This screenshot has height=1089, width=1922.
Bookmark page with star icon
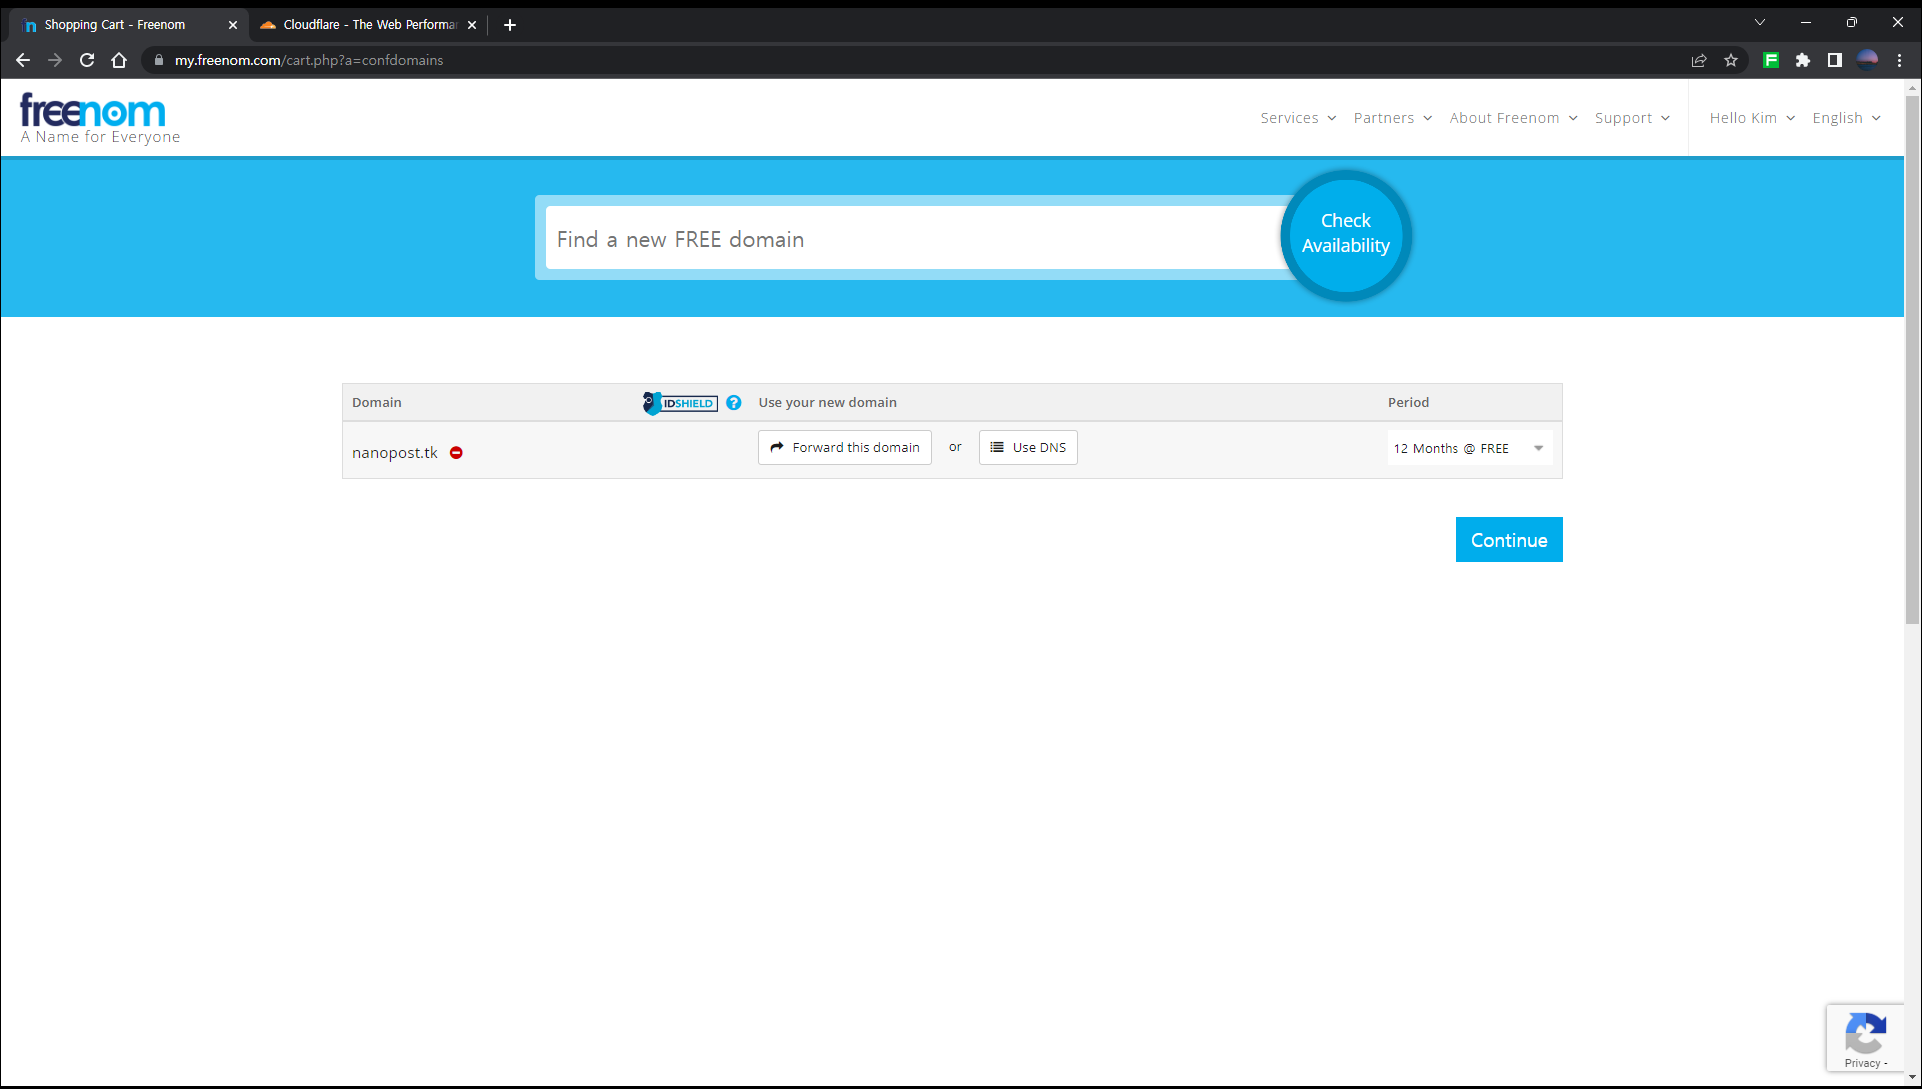[1731, 60]
